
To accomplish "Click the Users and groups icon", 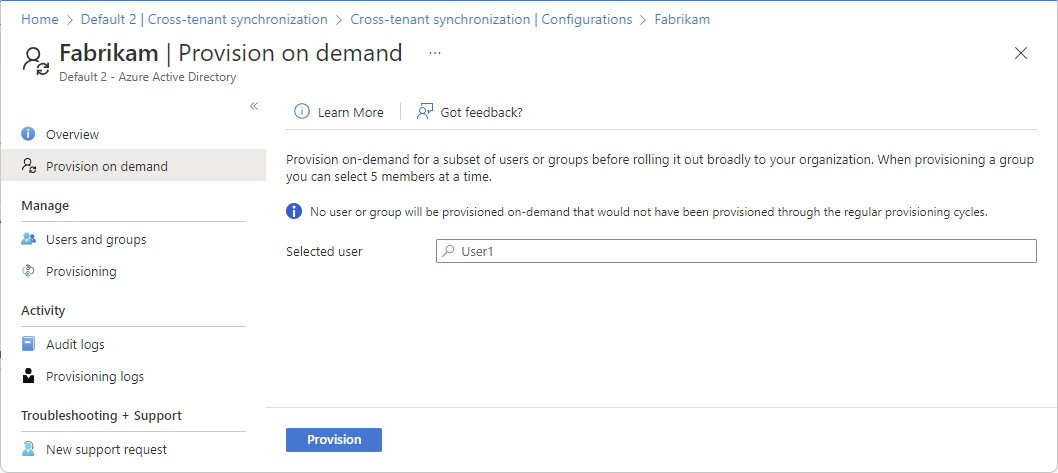I will 28,239.
